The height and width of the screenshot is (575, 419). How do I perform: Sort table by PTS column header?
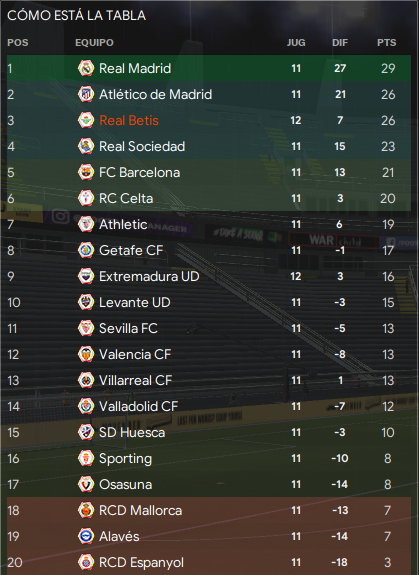(x=387, y=43)
